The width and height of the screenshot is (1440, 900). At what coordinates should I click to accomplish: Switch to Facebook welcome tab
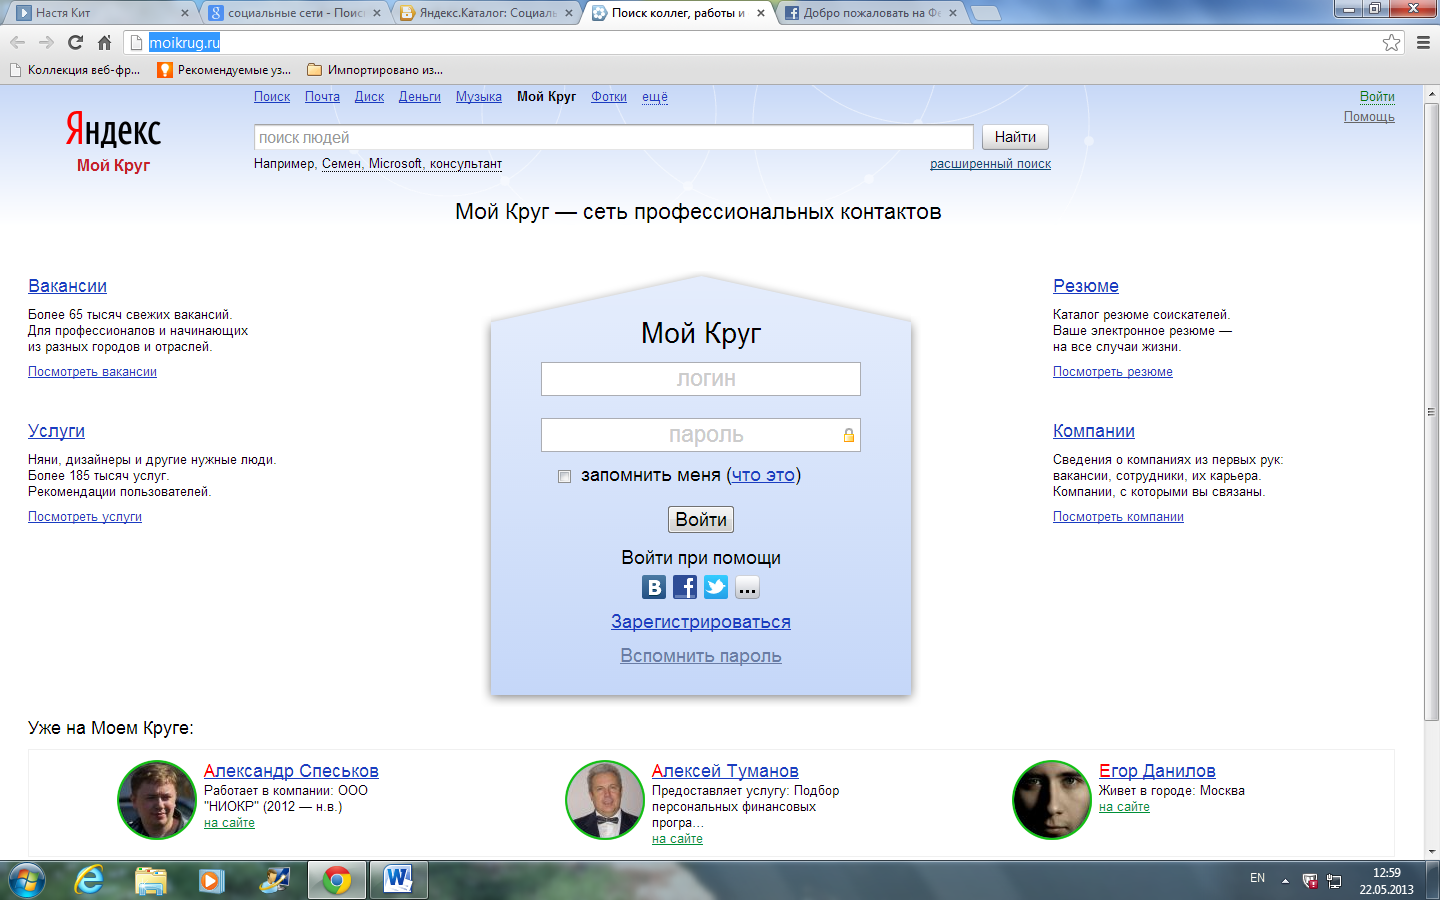coord(872,13)
